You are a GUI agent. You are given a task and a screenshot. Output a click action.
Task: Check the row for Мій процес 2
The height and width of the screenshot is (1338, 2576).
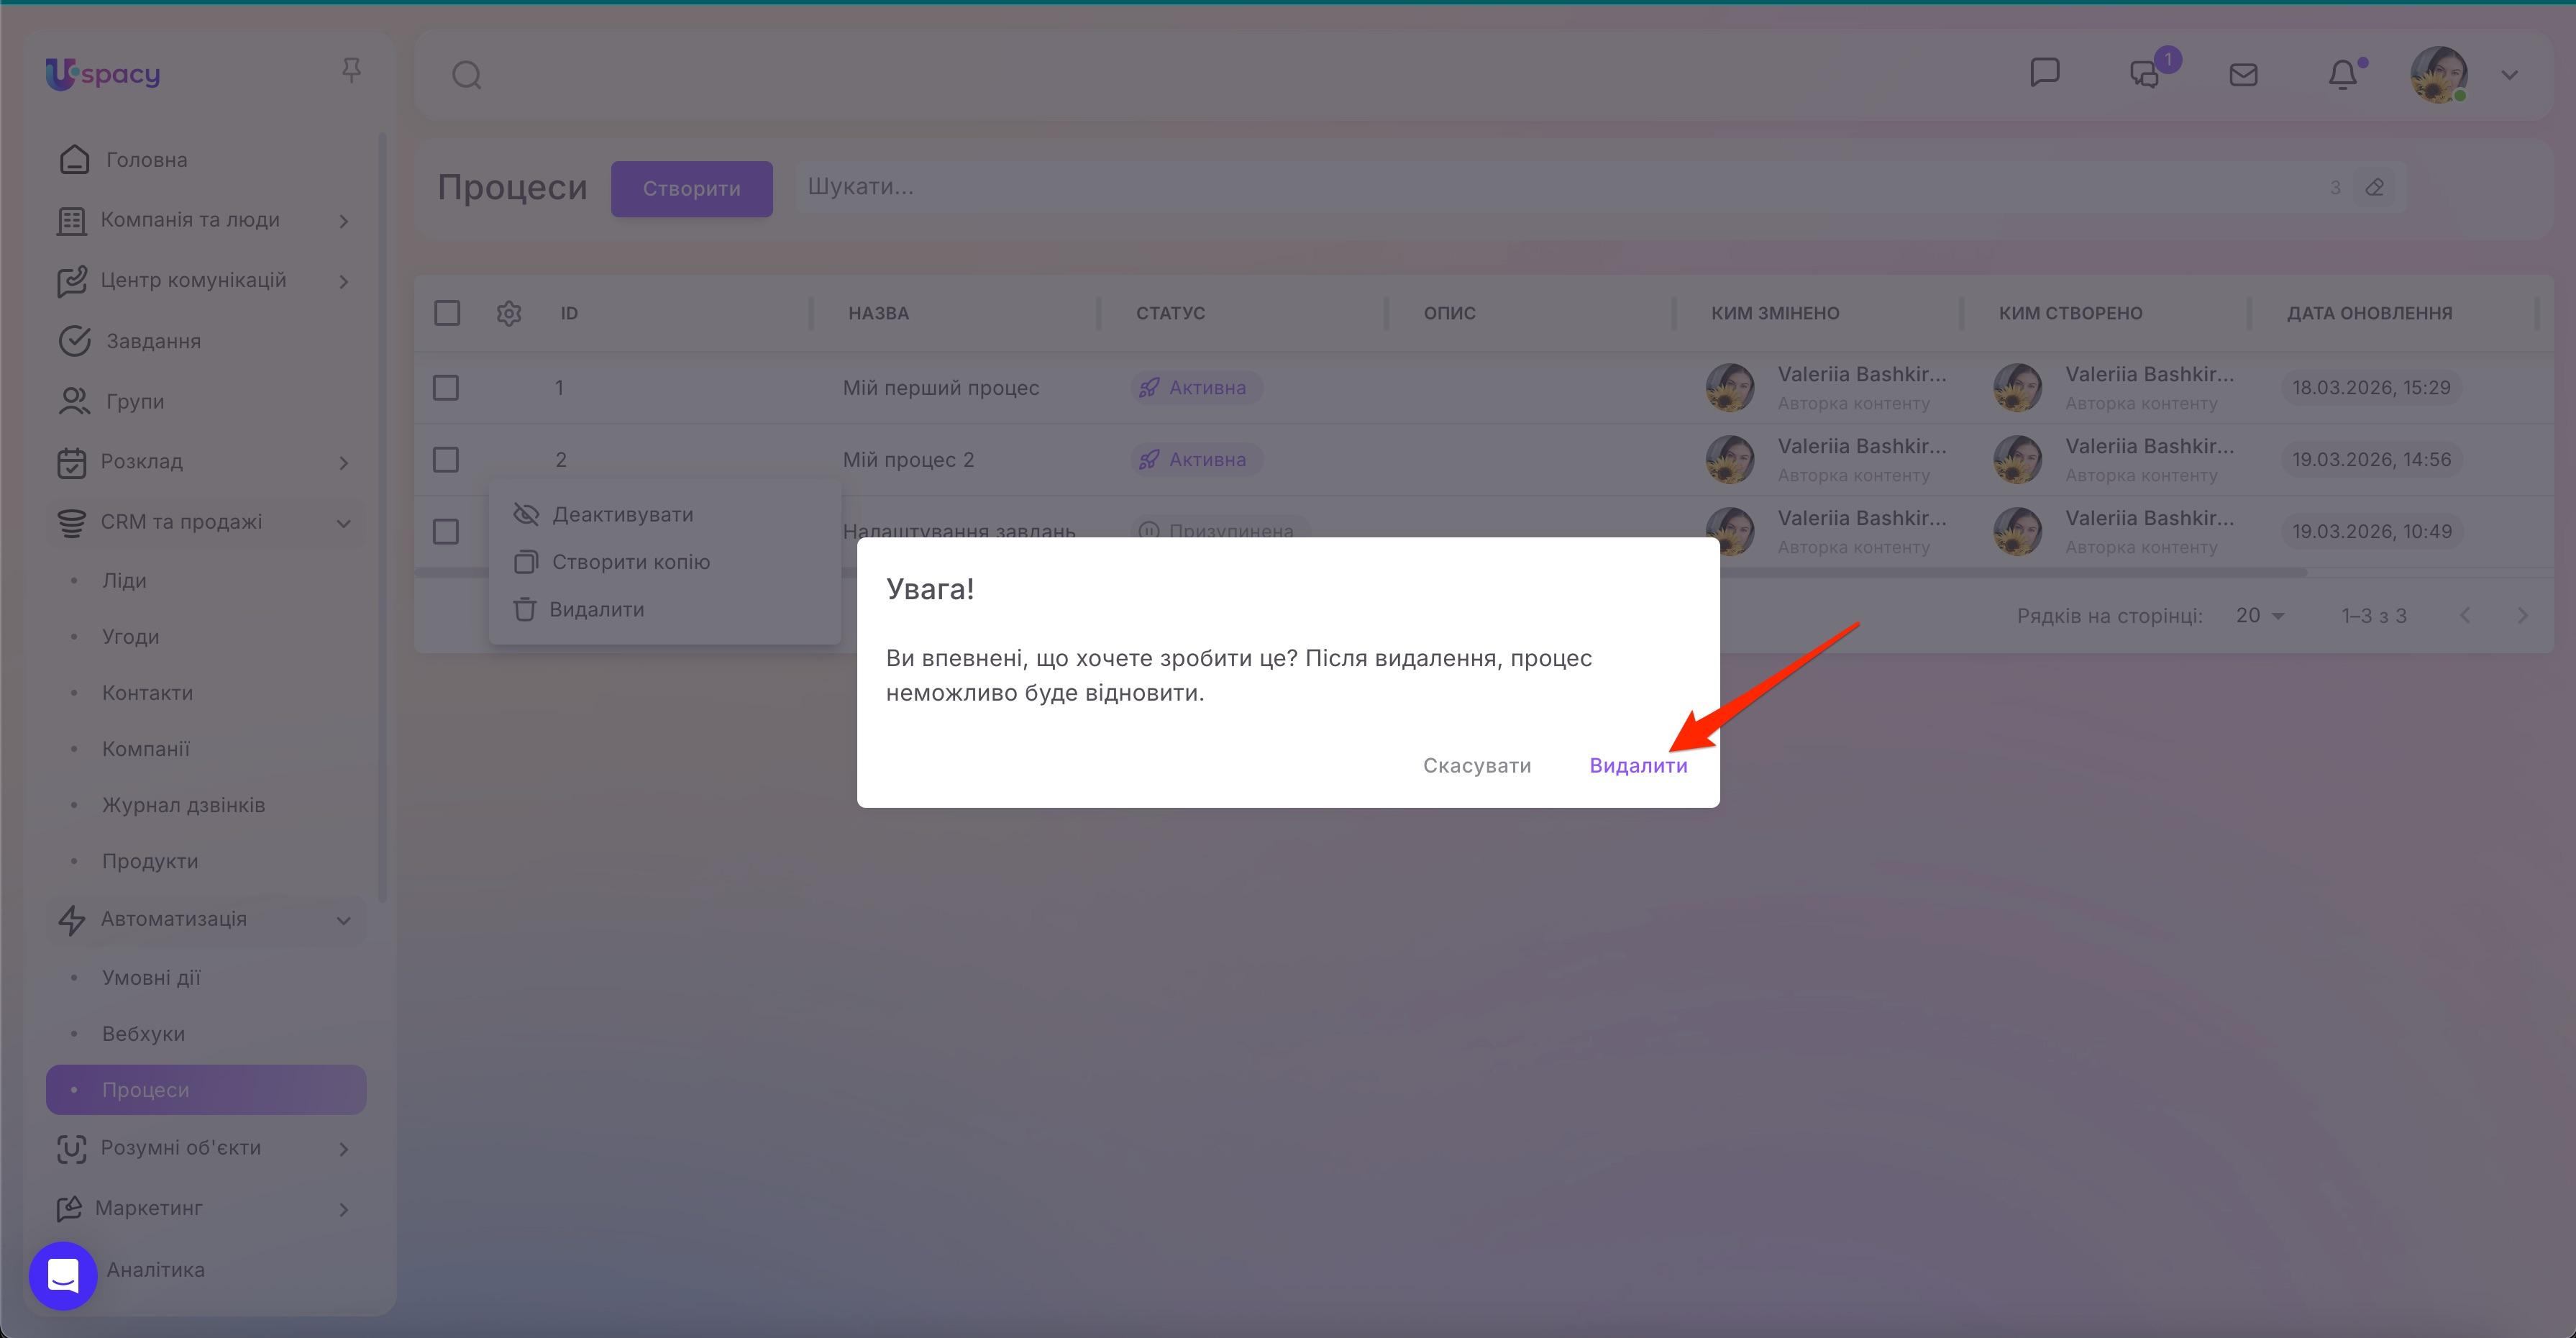[x=446, y=460]
